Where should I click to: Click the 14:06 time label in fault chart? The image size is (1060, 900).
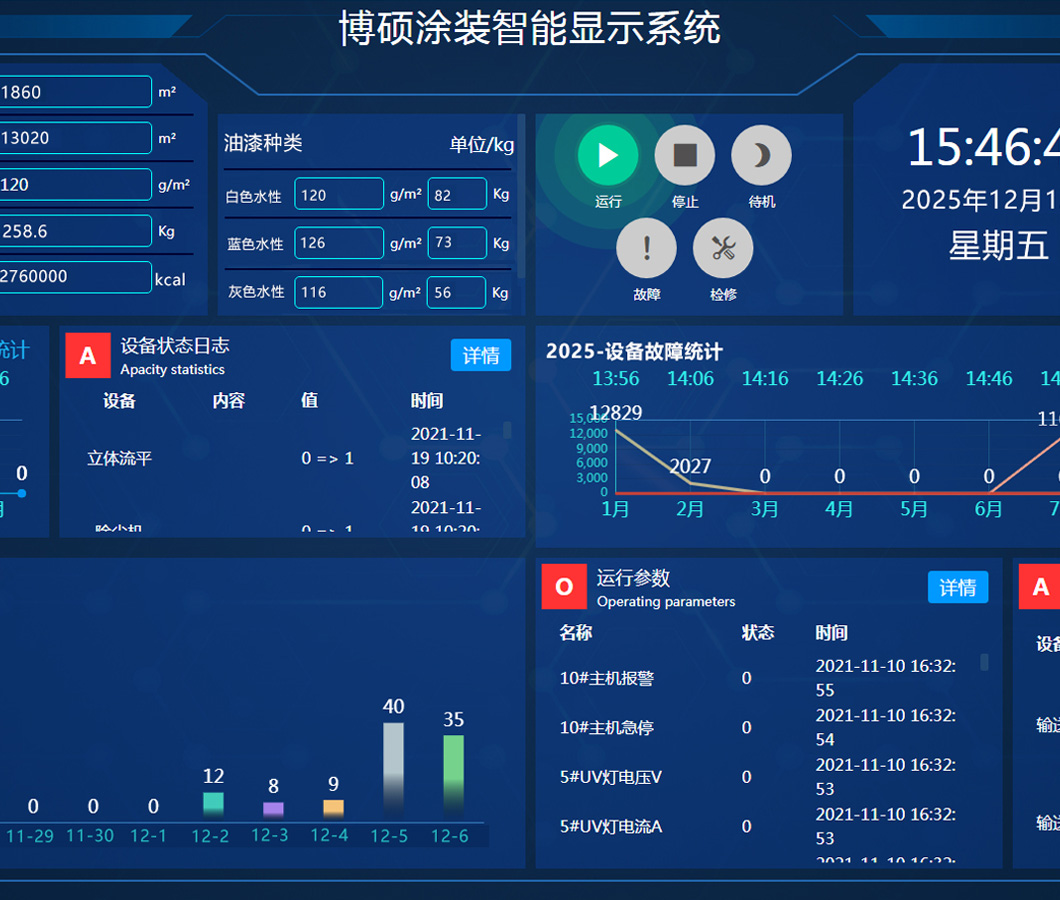(x=690, y=379)
